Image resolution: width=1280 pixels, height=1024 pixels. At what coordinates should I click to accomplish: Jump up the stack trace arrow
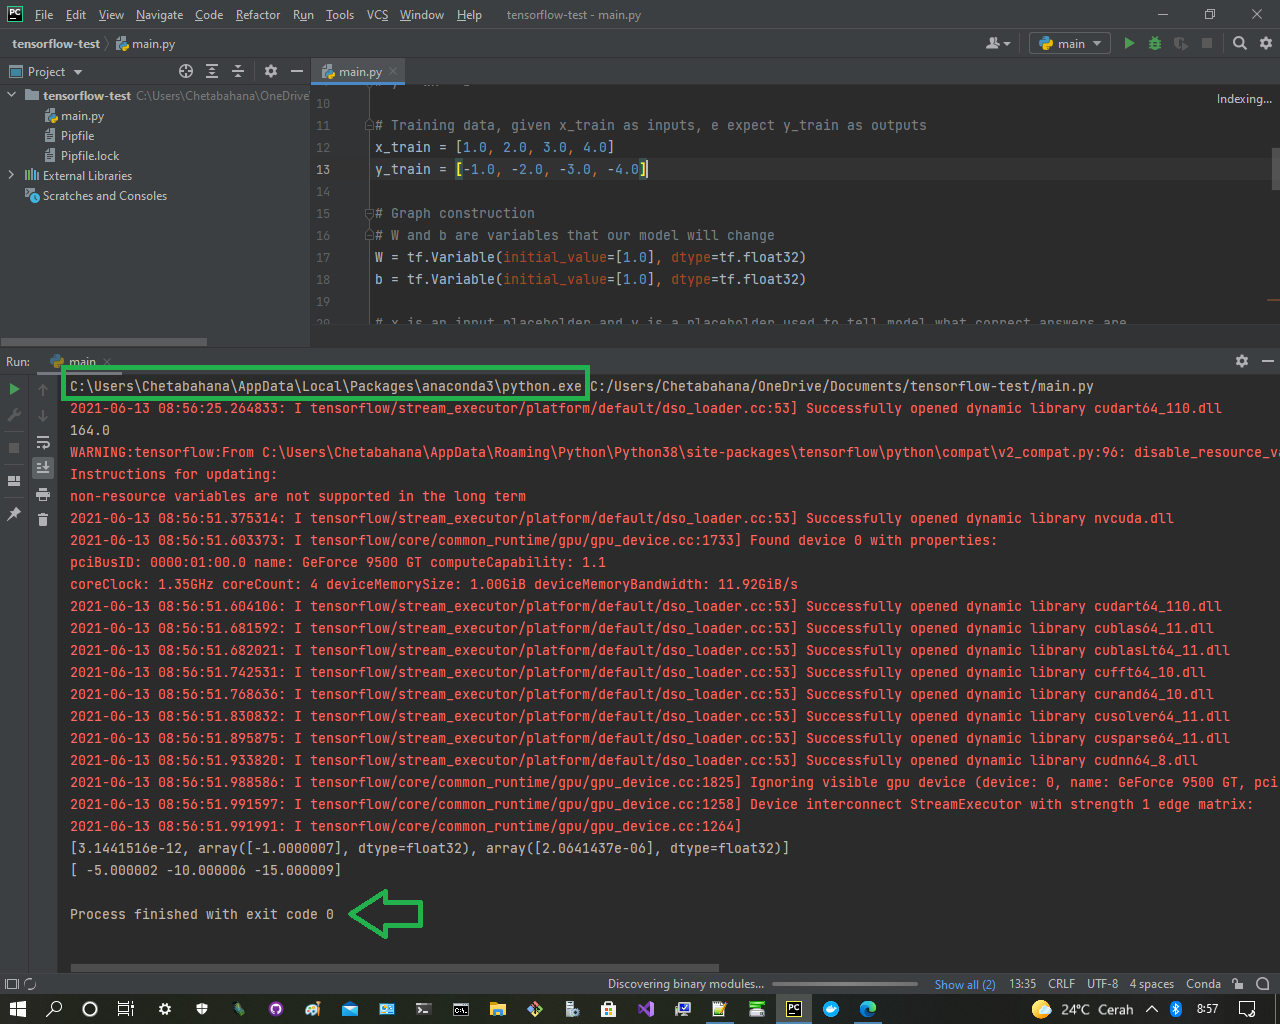(x=43, y=389)
